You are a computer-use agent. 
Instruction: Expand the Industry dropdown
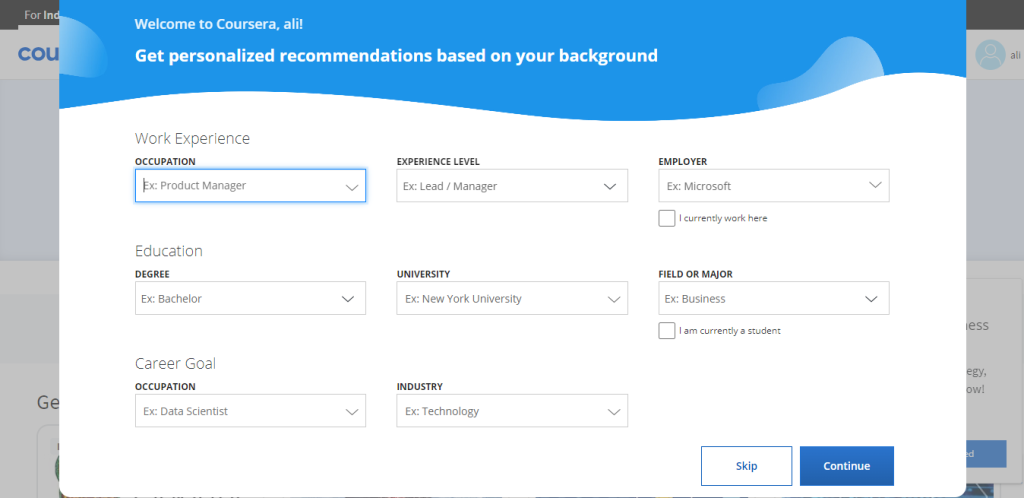click(x=512, y=411)
